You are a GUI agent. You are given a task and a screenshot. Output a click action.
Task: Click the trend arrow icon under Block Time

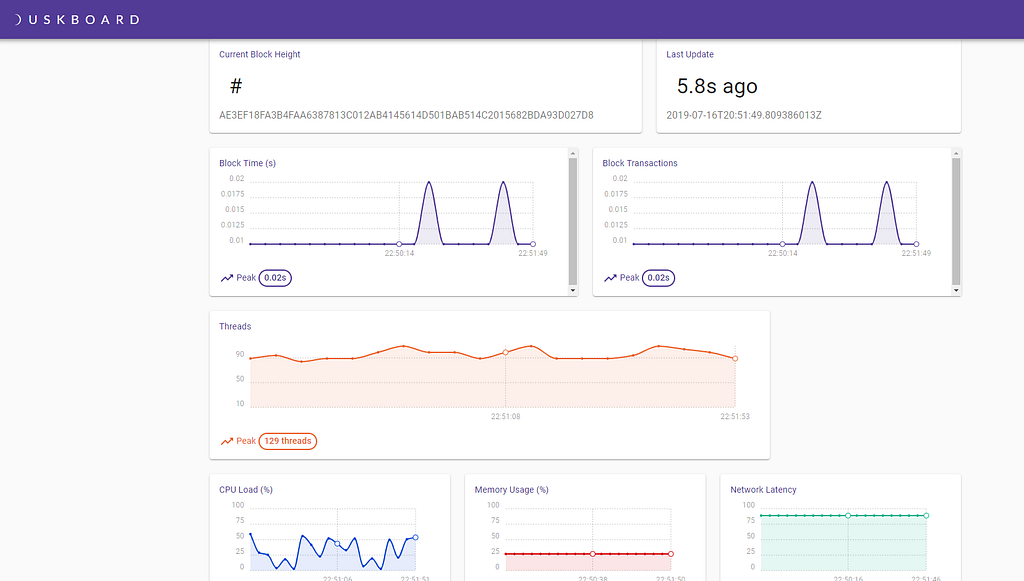tap(226, 278)
